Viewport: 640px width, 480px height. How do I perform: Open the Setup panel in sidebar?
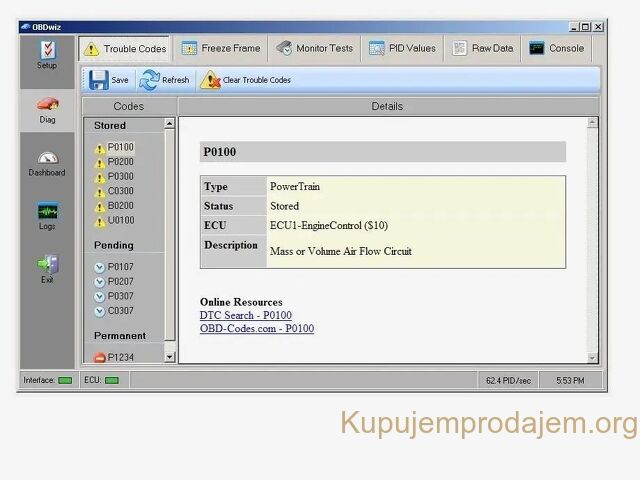click(x=47, y=54)
